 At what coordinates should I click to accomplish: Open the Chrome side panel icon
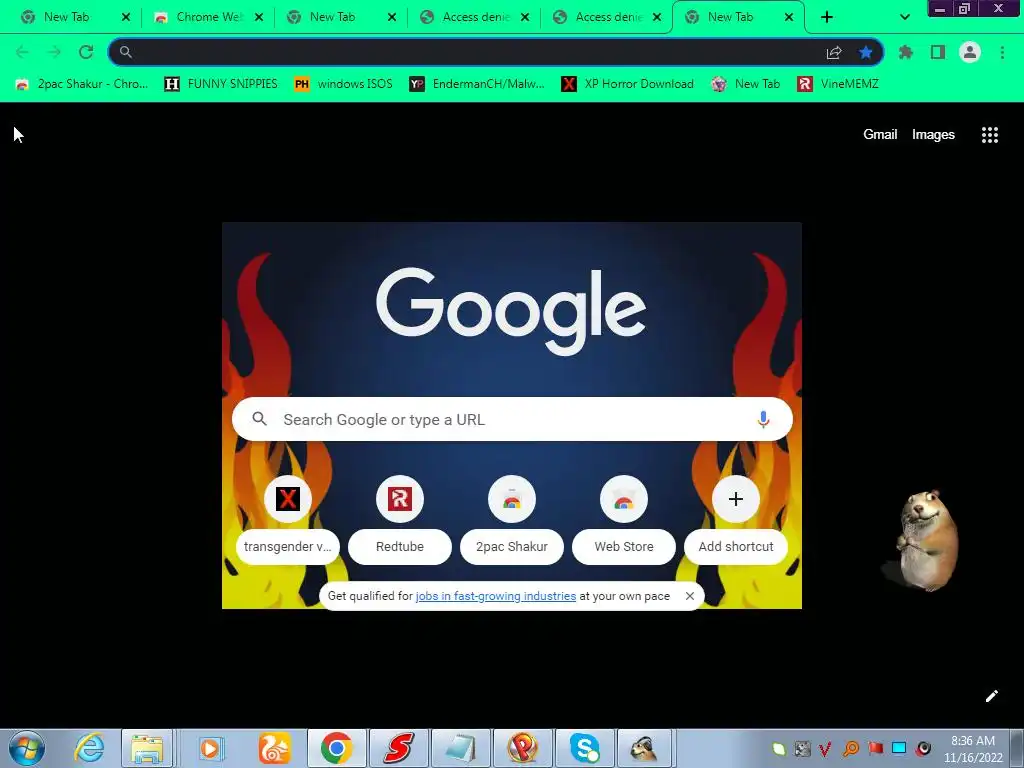point(938,52)
